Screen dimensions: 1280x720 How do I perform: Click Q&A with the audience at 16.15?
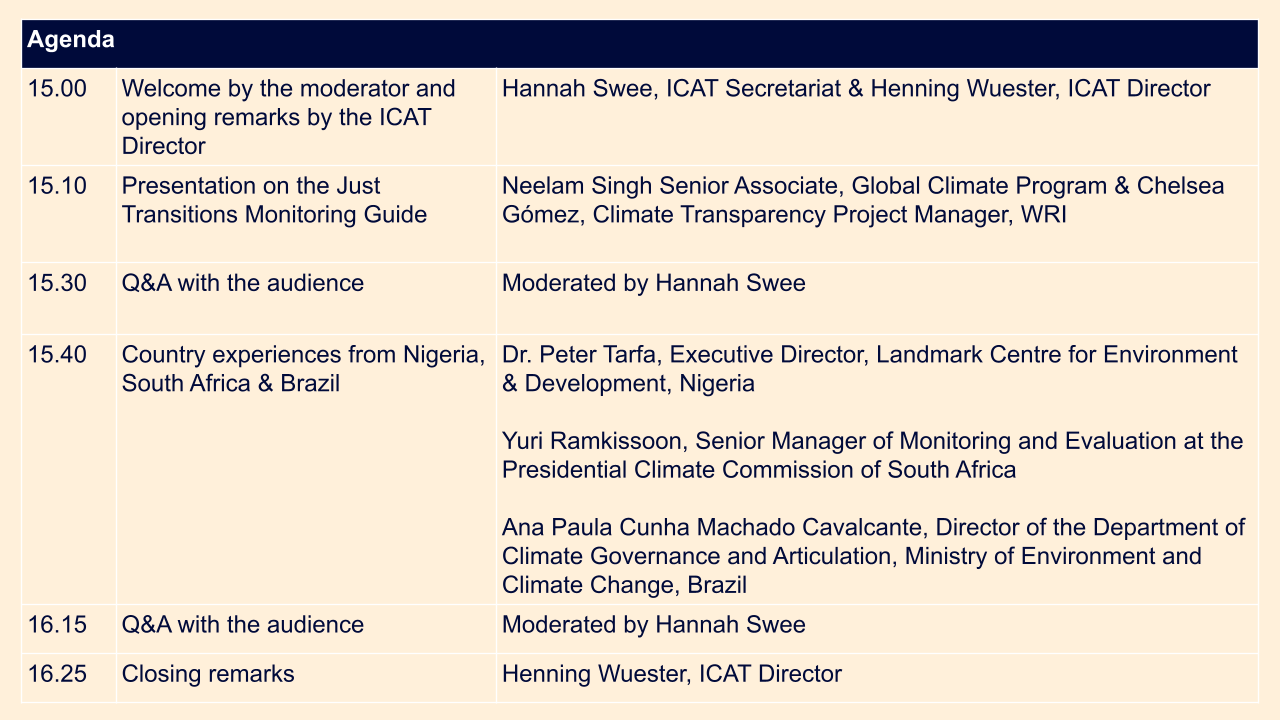(243, 625)
